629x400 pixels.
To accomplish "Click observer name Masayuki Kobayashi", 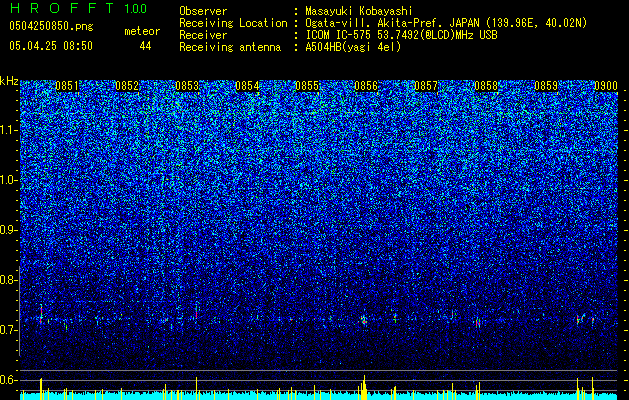I will 358,11.
